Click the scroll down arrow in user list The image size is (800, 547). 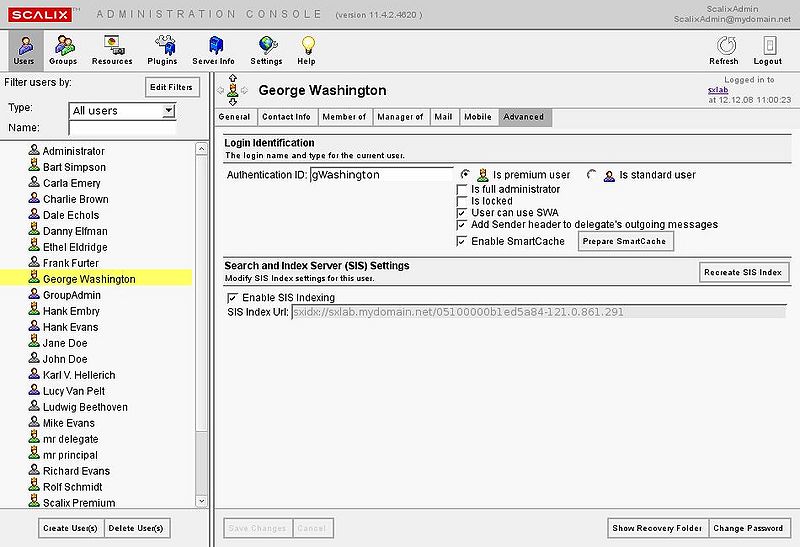pos(201,501)
